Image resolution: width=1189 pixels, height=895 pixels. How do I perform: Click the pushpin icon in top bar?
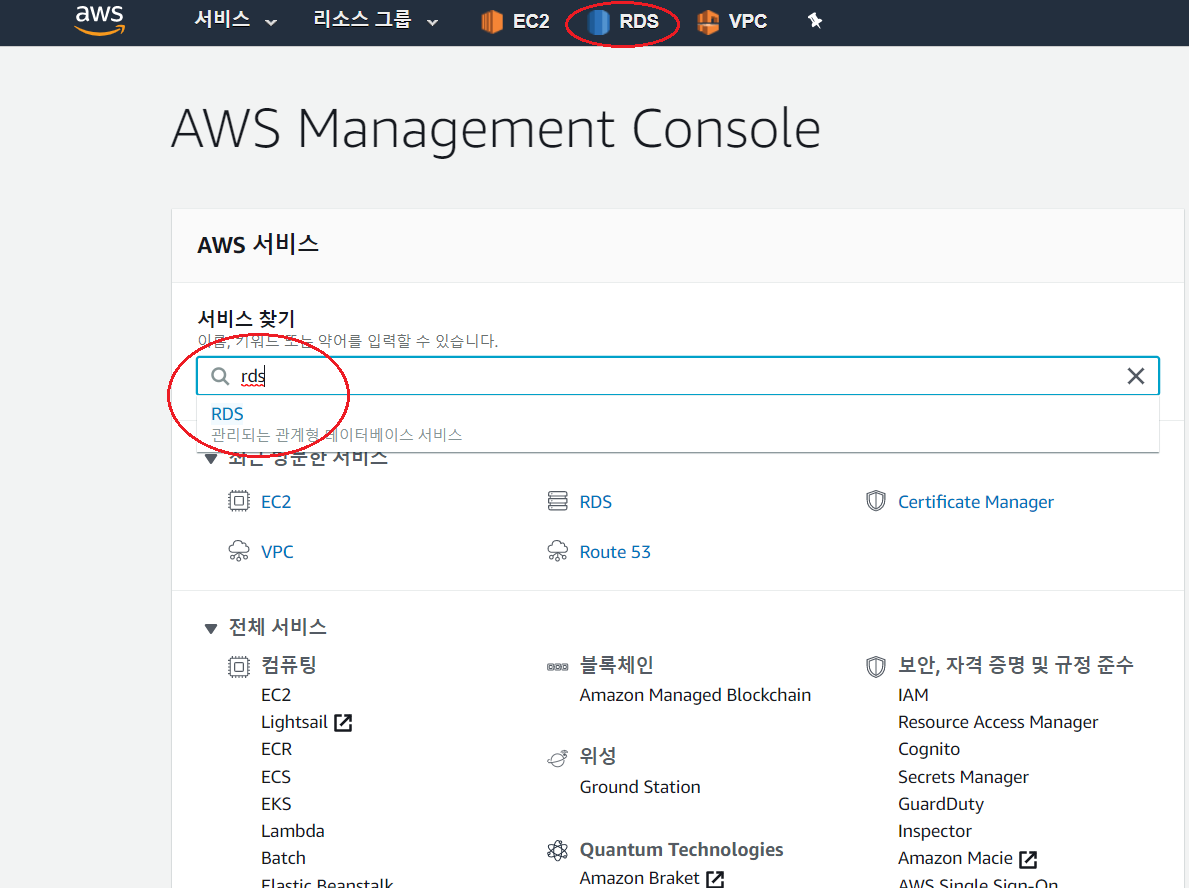point(815,20)
